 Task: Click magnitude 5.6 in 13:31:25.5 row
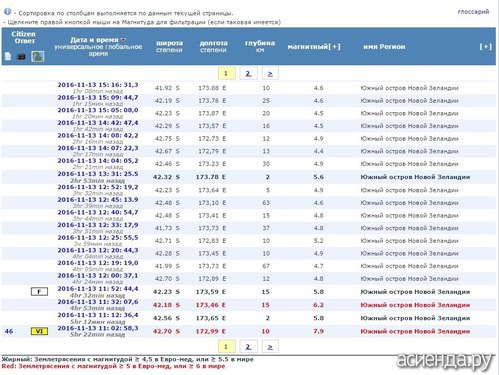click(x=318, y=177)
